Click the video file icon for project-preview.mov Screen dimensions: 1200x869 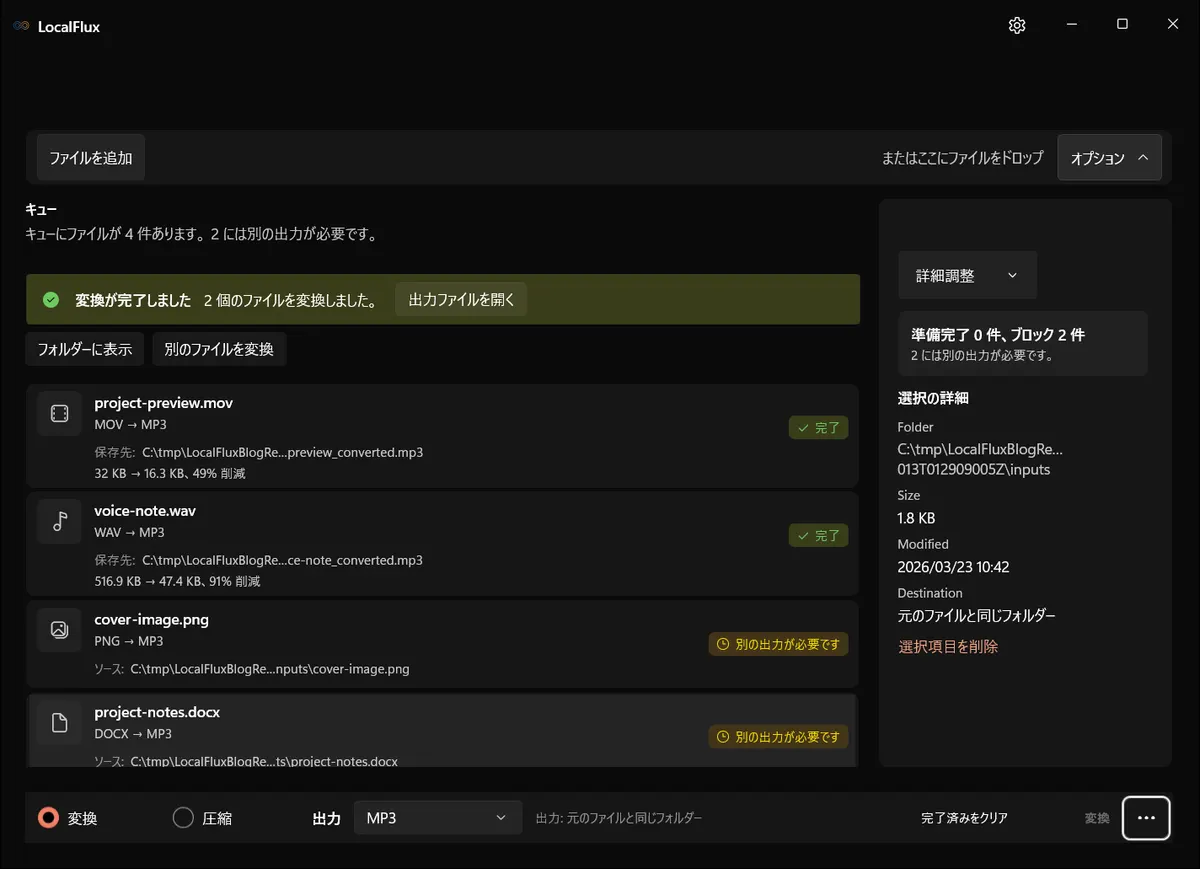click(59, 413)
